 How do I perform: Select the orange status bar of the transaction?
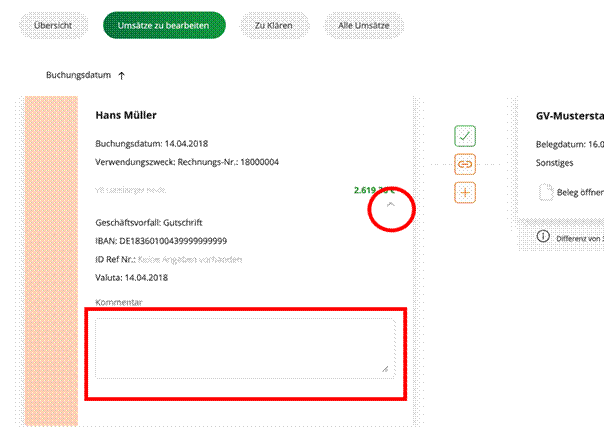(x=51, y=261)
